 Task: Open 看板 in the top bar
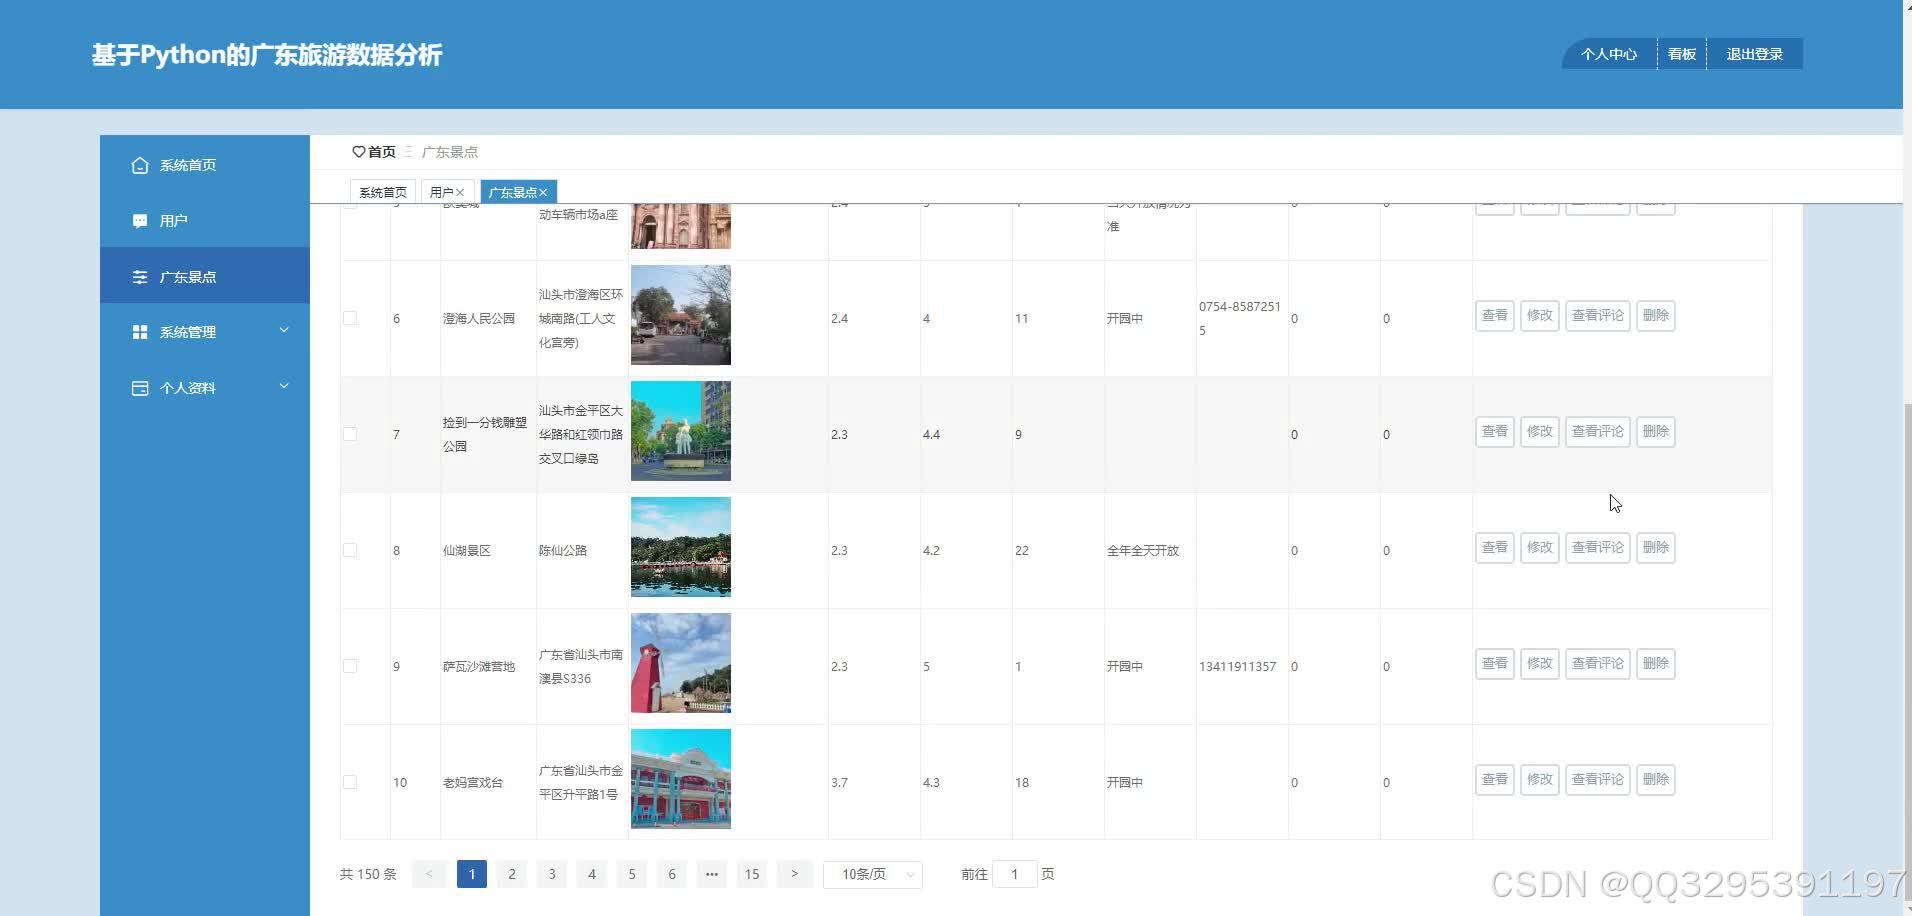coord(1682,54)
